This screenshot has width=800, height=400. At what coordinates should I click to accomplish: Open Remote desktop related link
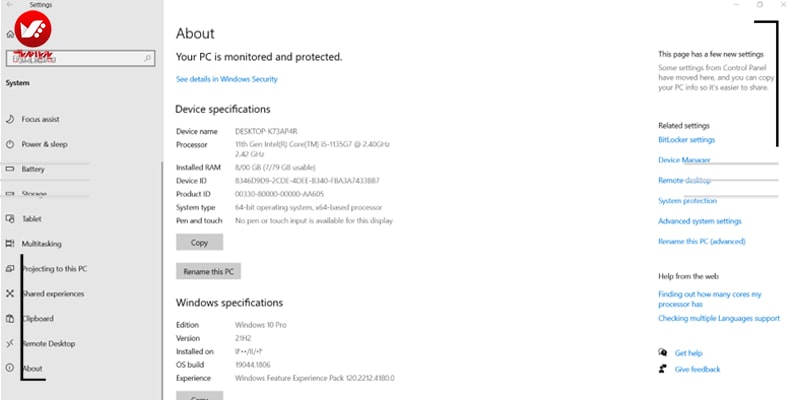(x=684, y=181)
